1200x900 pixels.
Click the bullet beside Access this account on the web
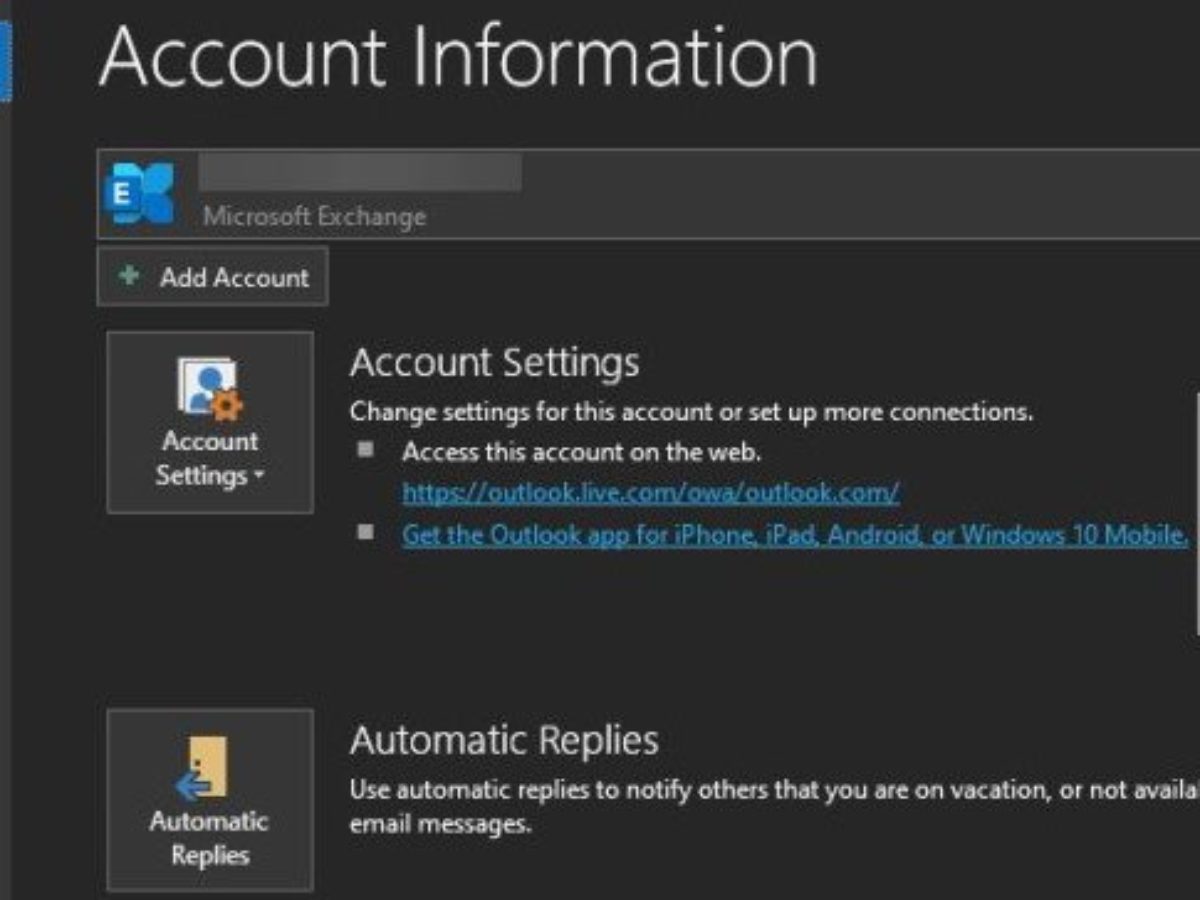[x=366, y=450]
